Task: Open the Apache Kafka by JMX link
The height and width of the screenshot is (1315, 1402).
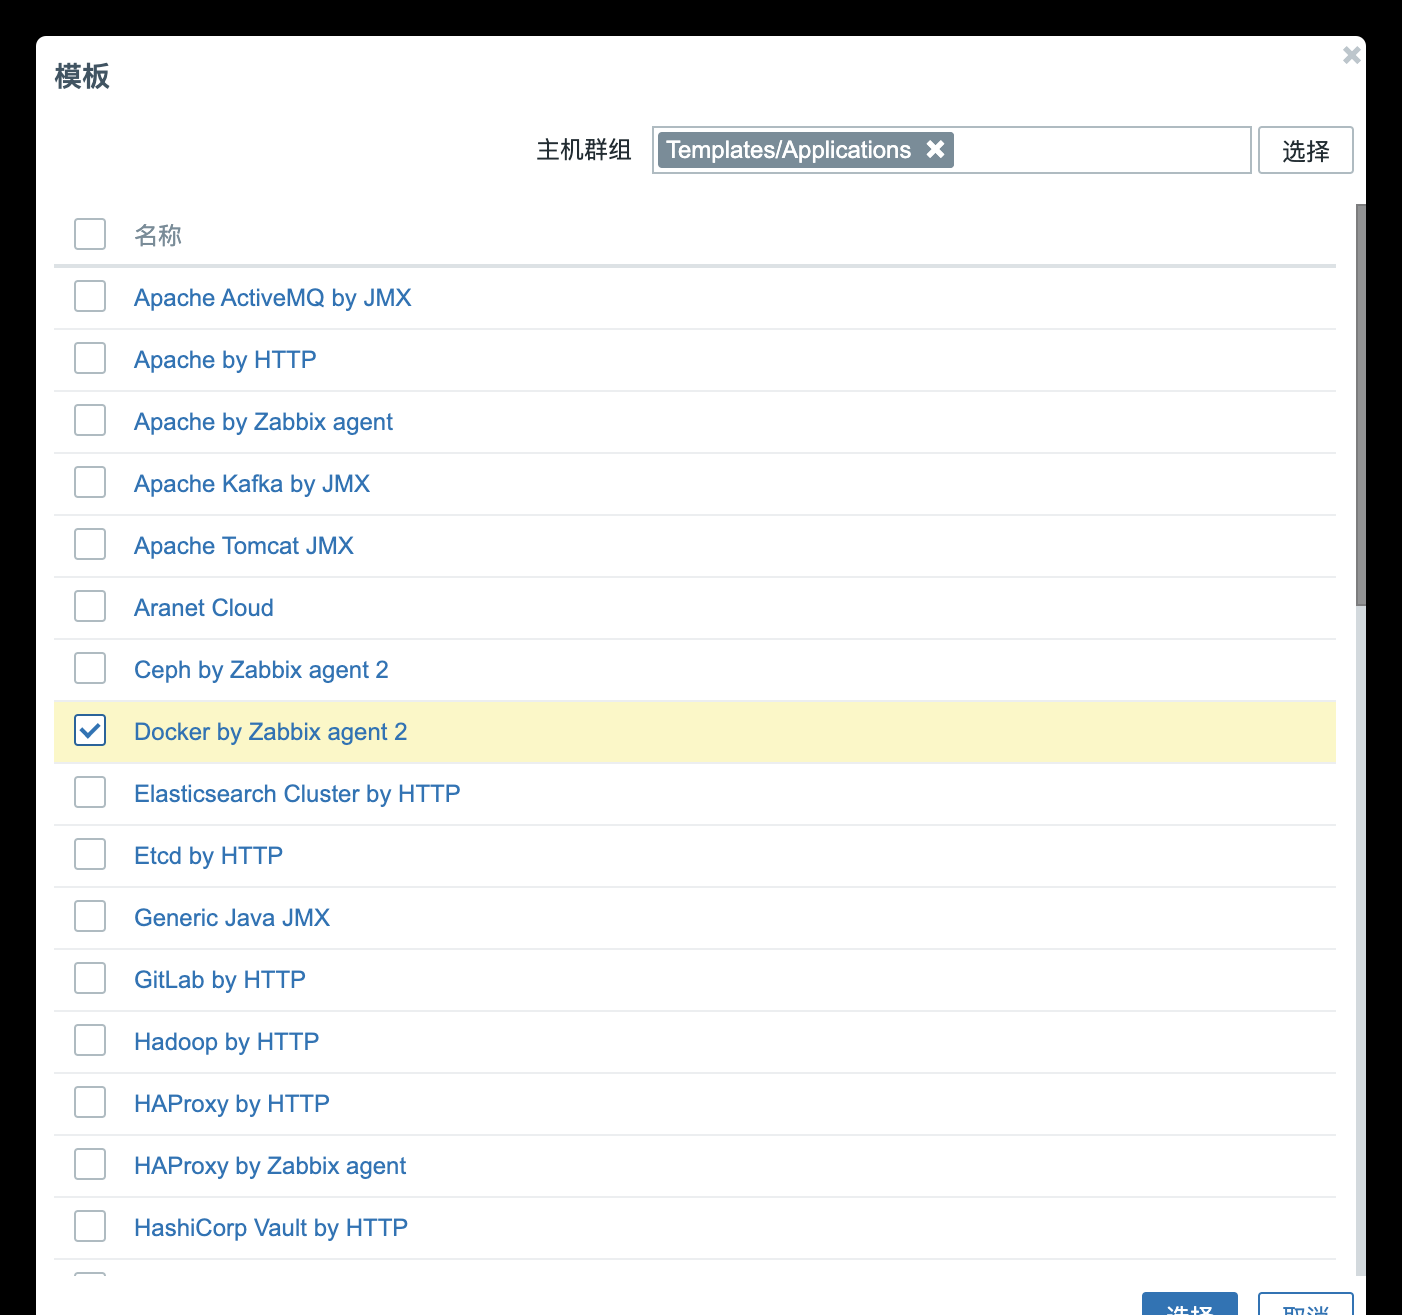Action: pyautogui.click(x=252, y=484)
